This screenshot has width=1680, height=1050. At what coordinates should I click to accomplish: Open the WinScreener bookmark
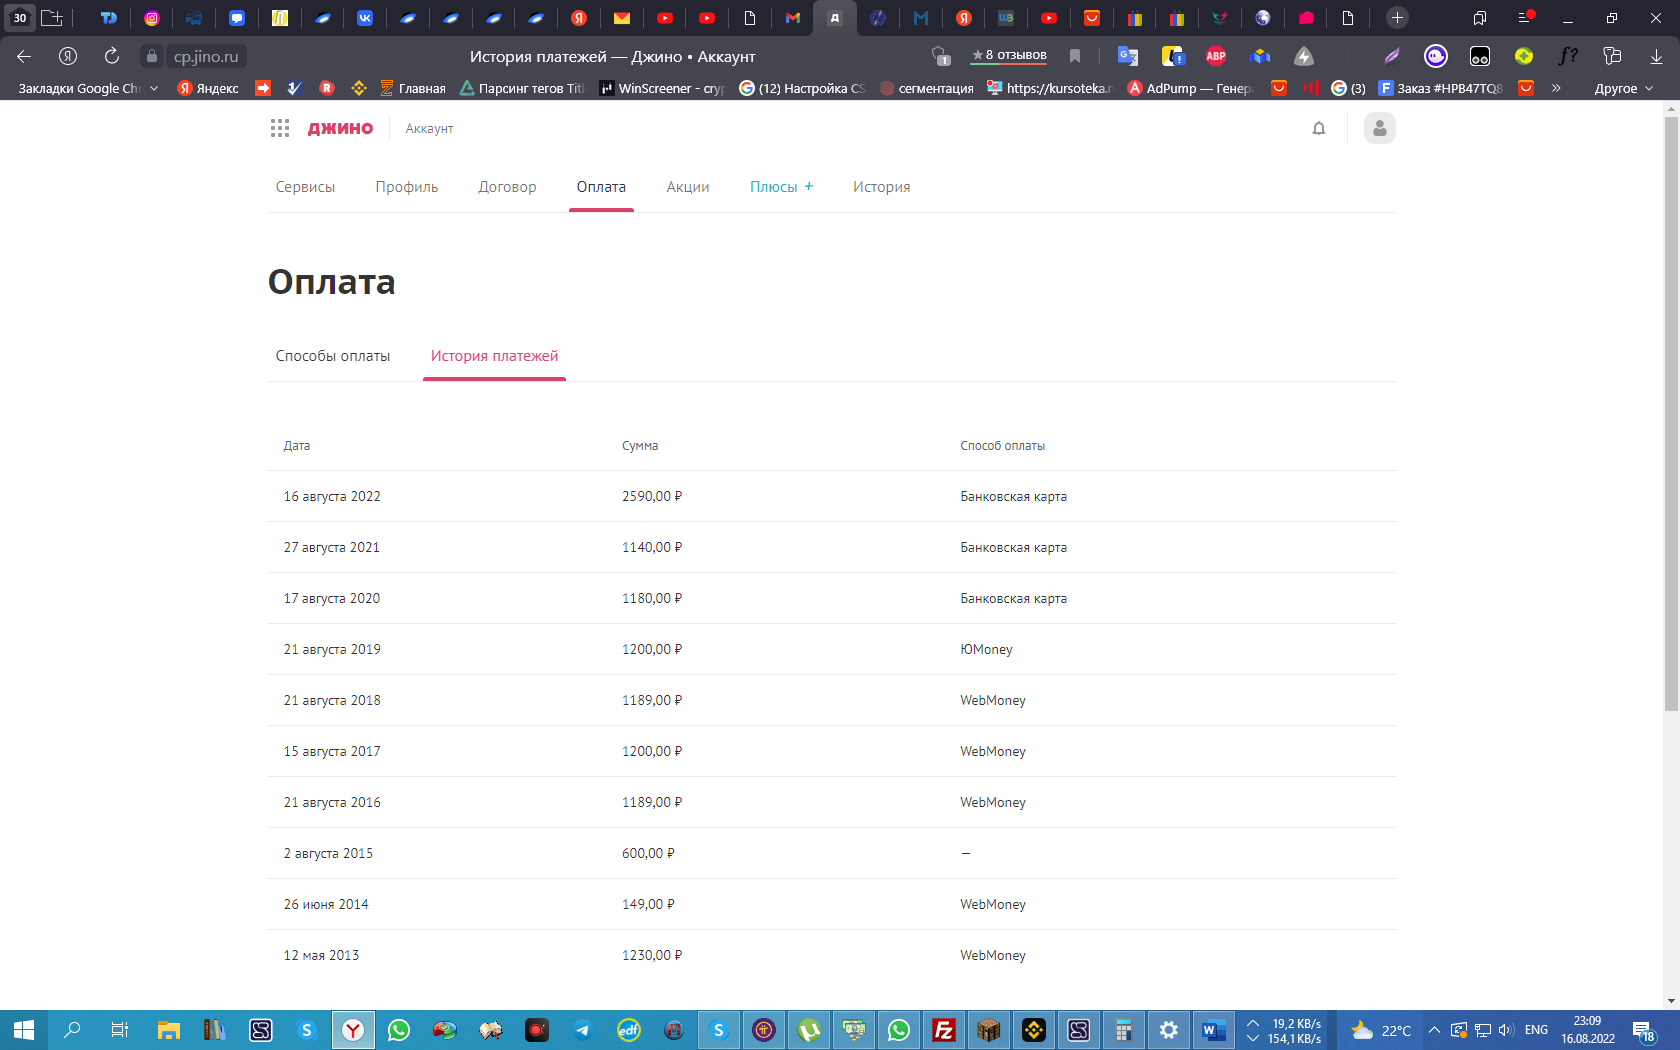(x=662, y=88)
